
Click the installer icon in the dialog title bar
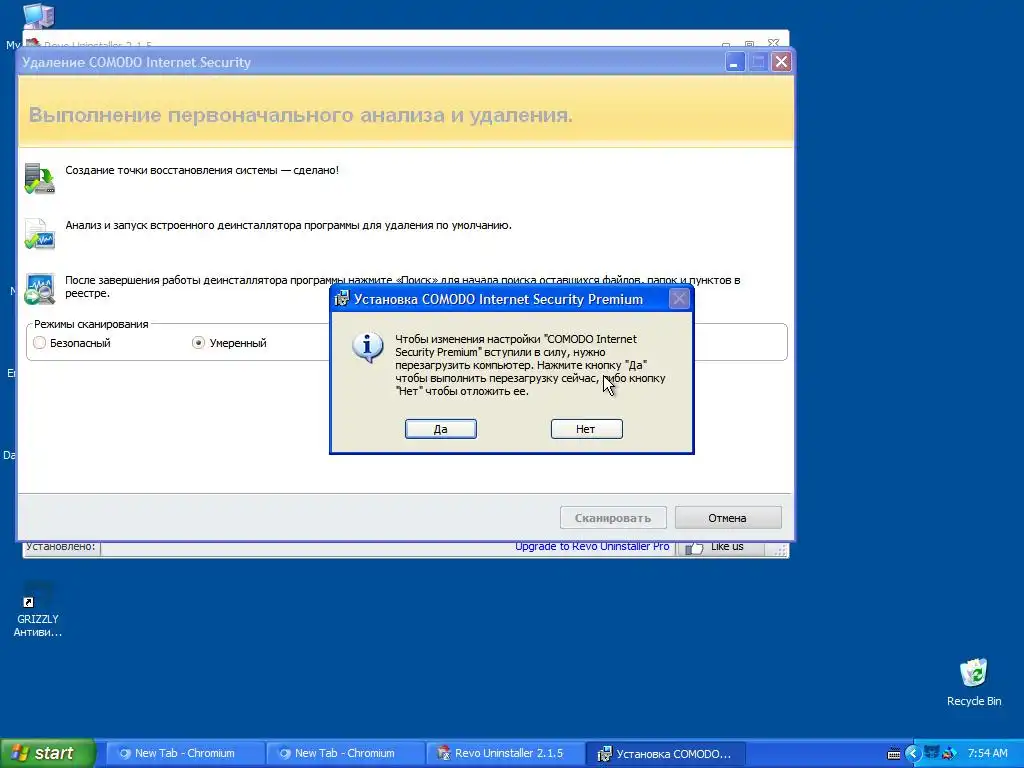(x=342, y=299)
